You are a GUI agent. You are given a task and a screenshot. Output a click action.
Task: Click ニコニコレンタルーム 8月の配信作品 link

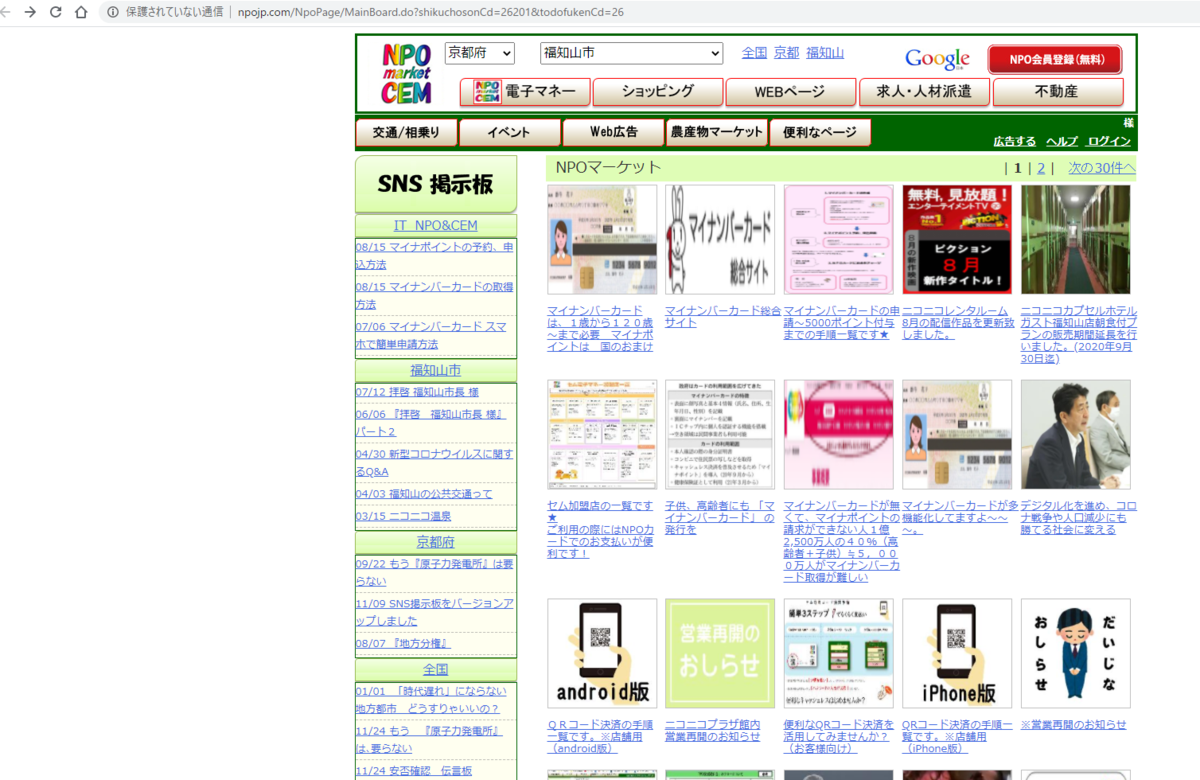pos(960,323)
